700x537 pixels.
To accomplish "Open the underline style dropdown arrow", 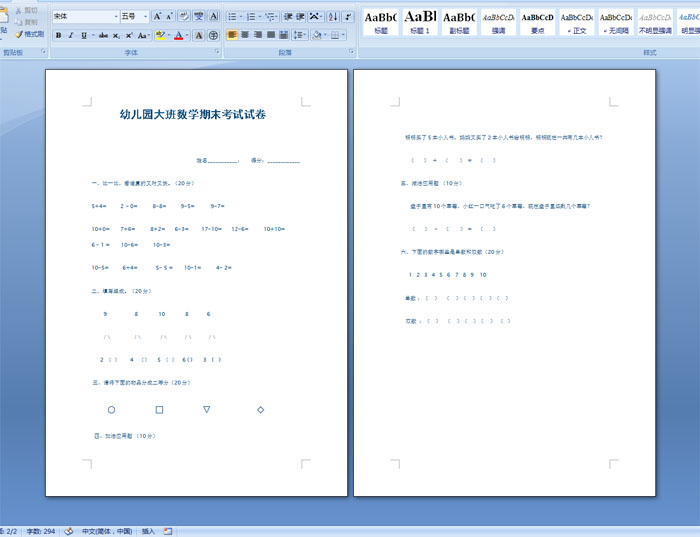I will [93, 35].
